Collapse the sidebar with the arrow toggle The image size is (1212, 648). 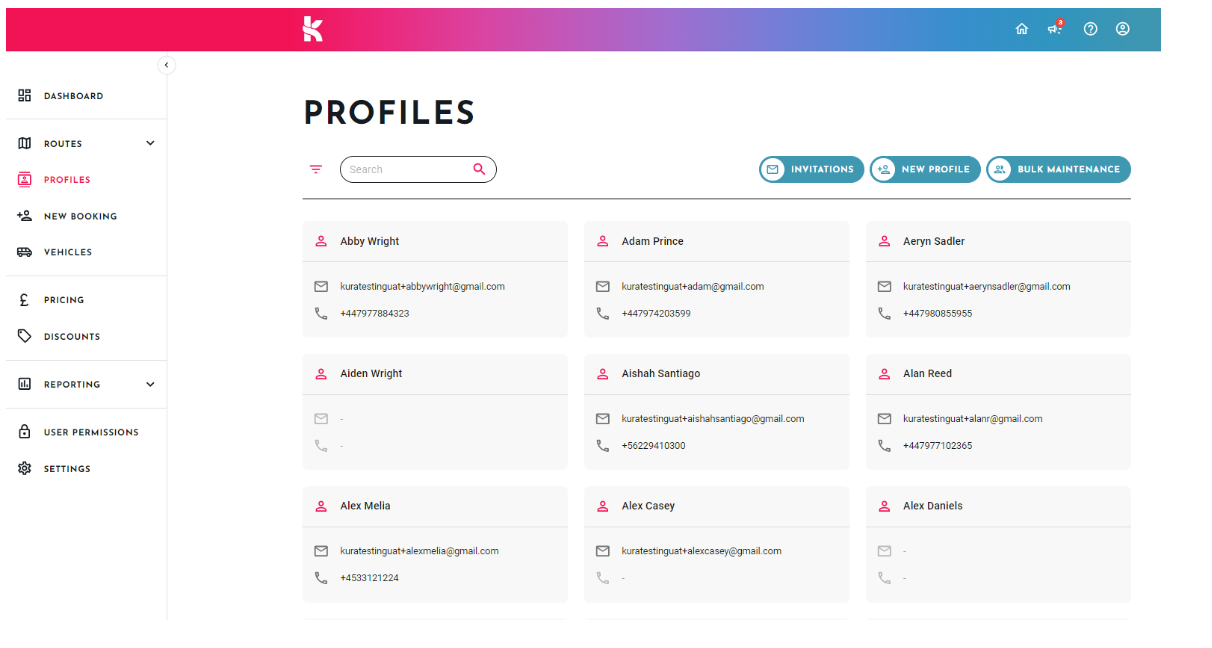point(167,65)
